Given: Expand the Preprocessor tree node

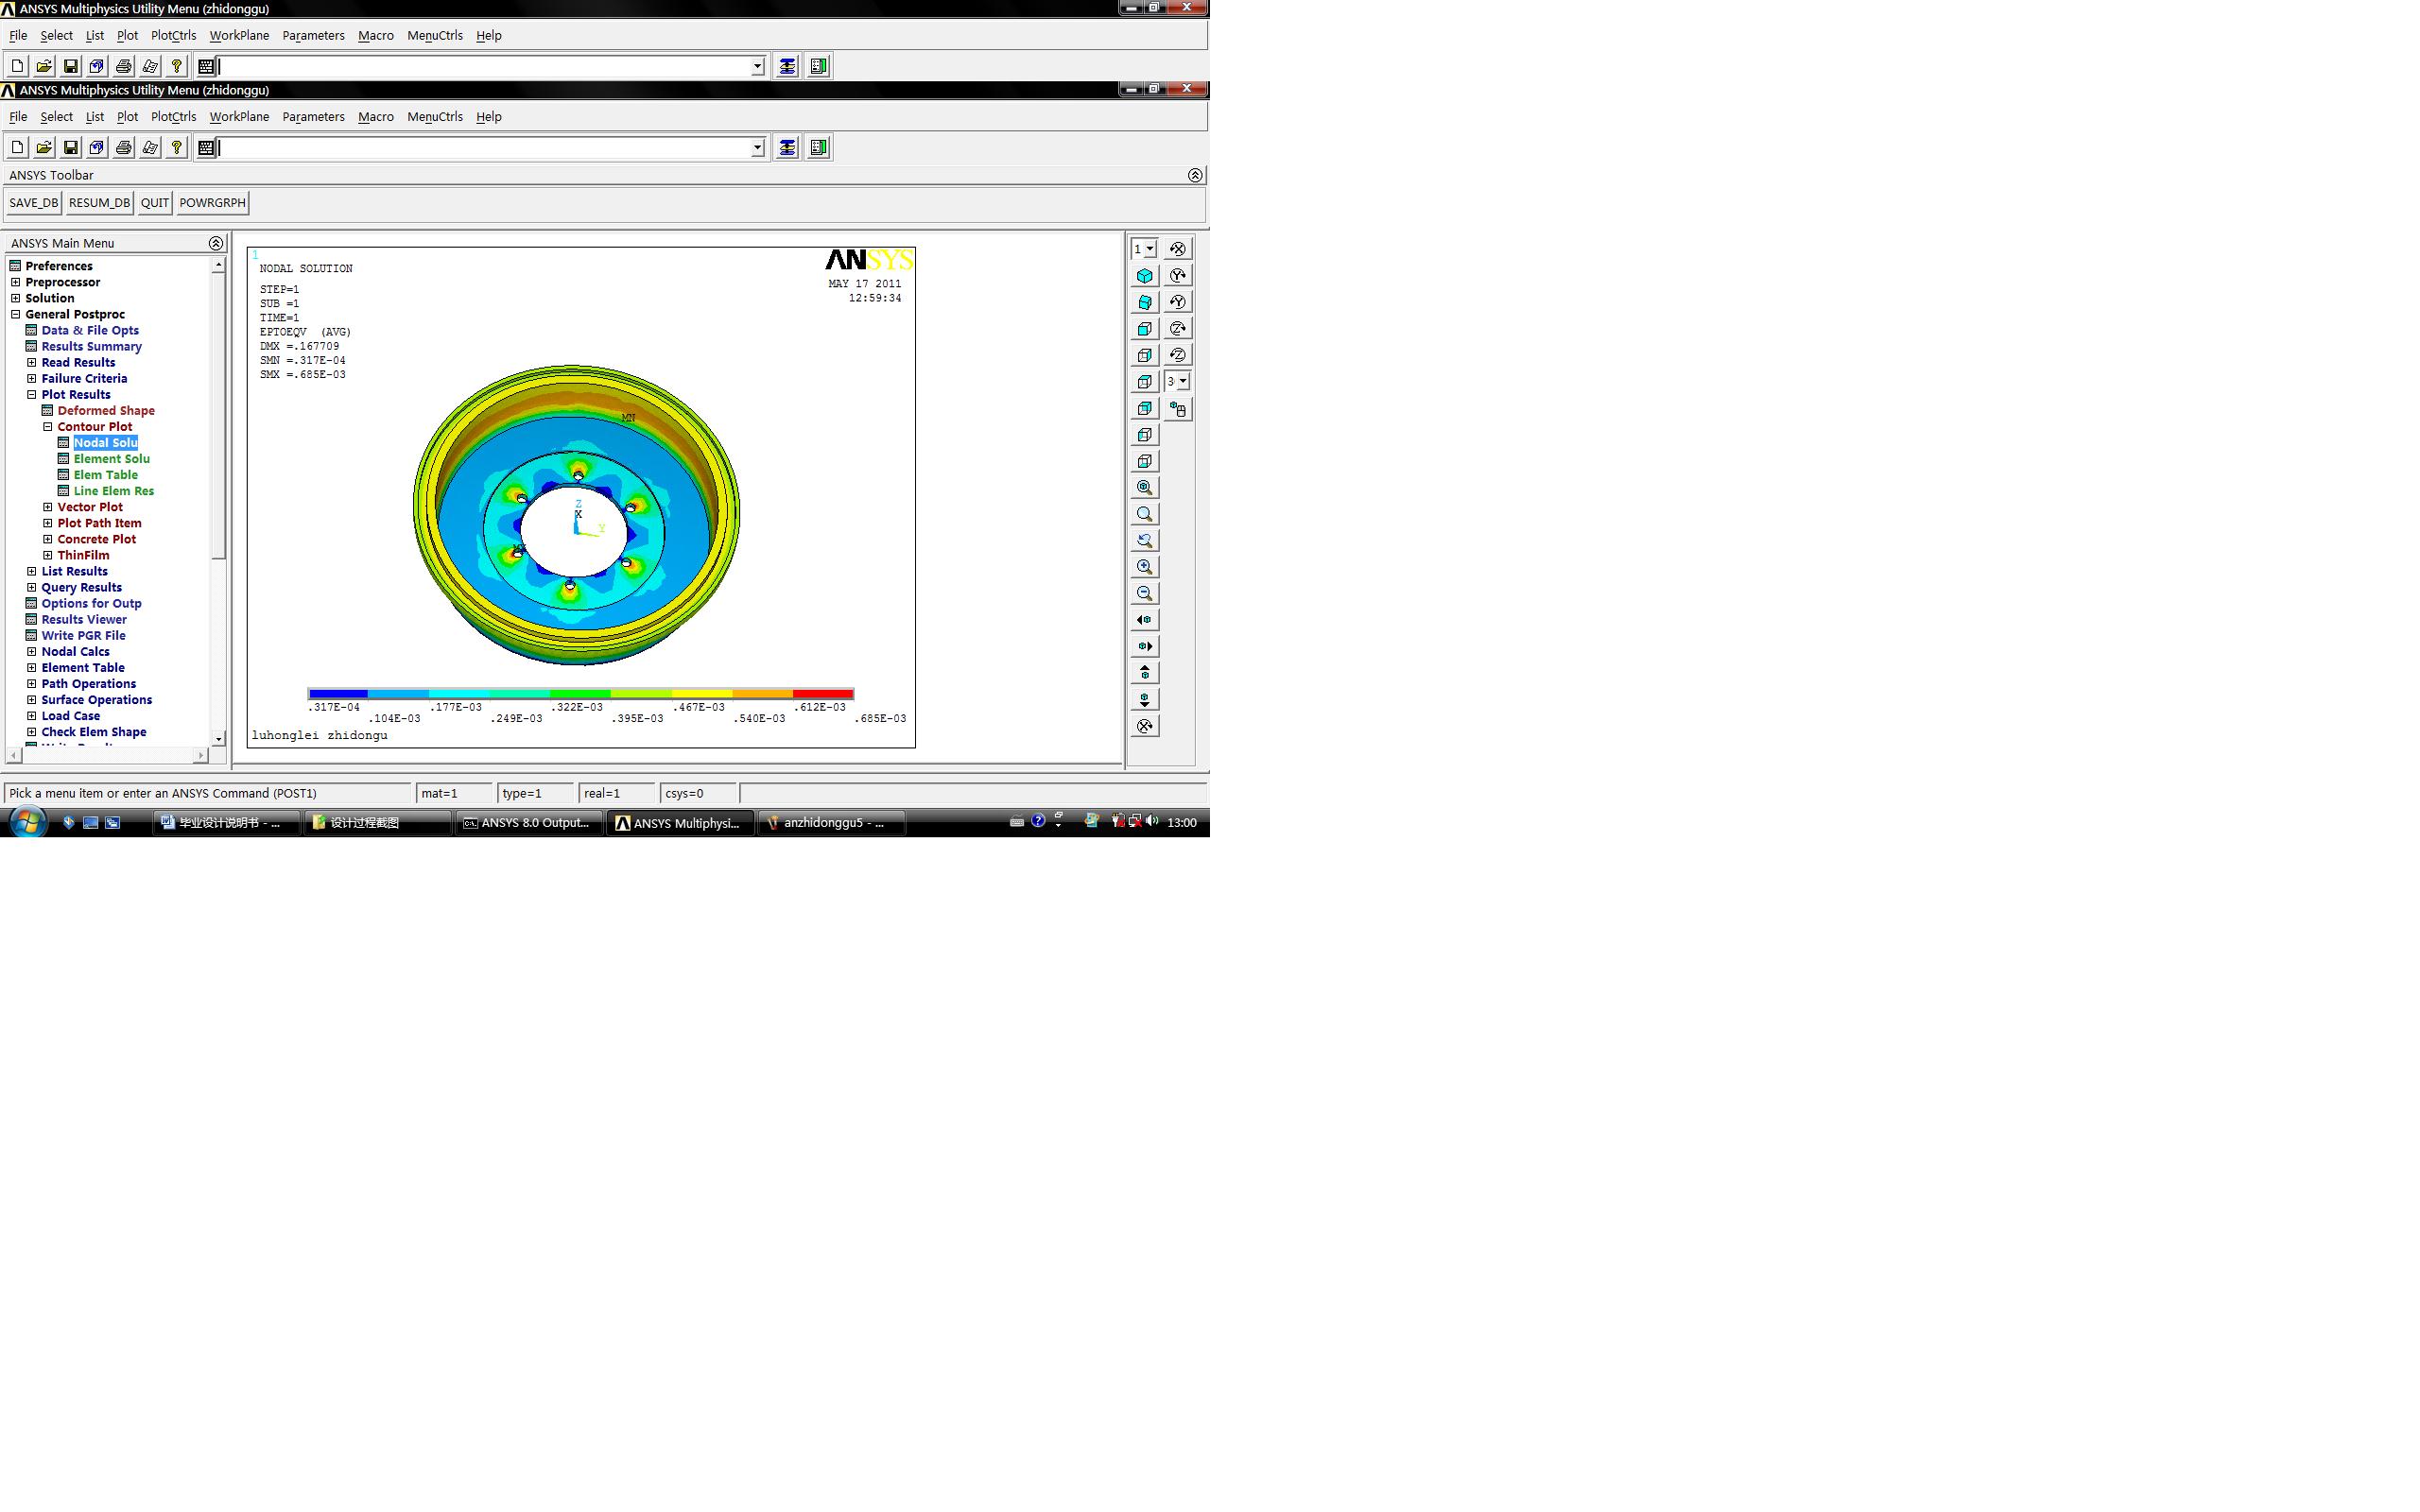Looking at the screenshot, I should click(x=16, y=282).
